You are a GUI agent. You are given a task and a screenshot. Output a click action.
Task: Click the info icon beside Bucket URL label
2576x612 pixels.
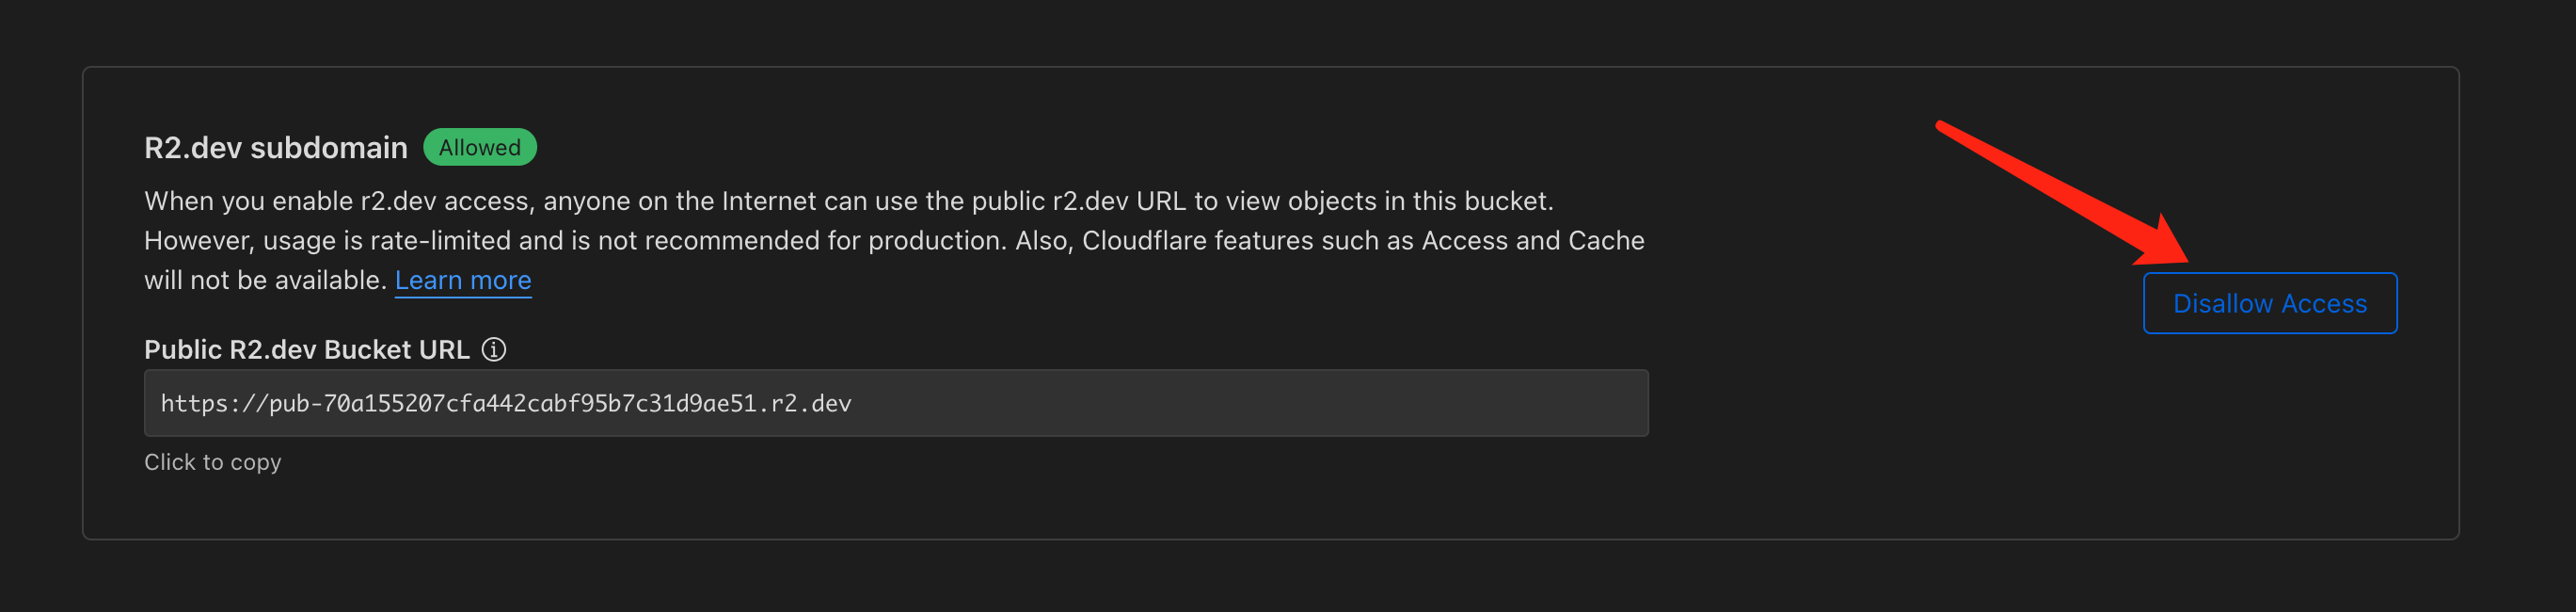tap(494, 349)
